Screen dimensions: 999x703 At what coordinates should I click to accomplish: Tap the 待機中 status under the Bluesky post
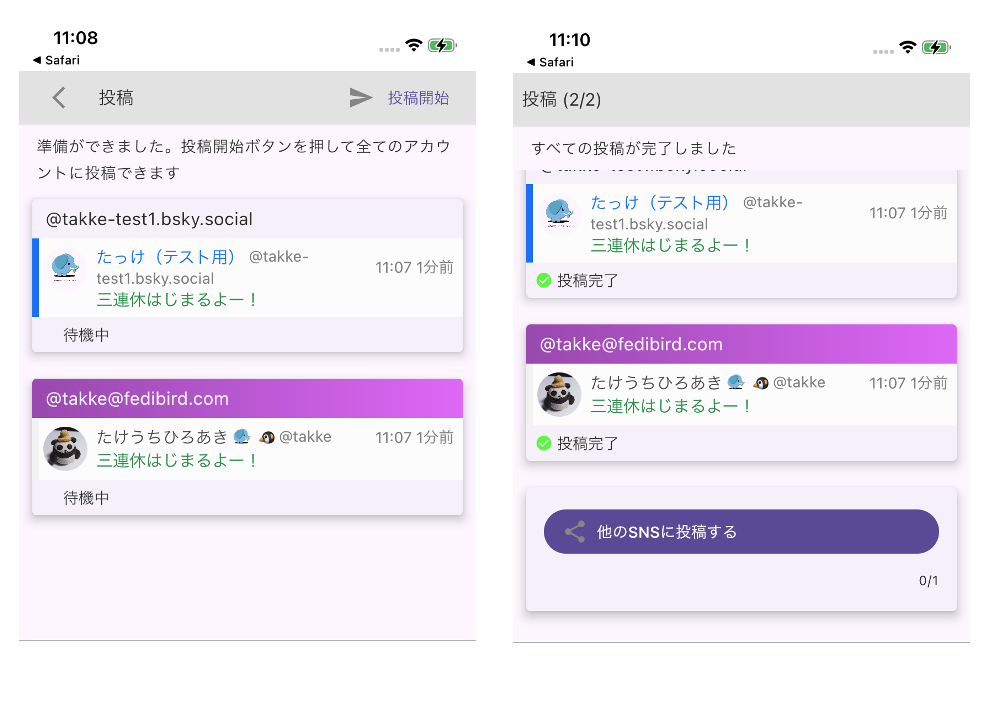tap(87, 335)
